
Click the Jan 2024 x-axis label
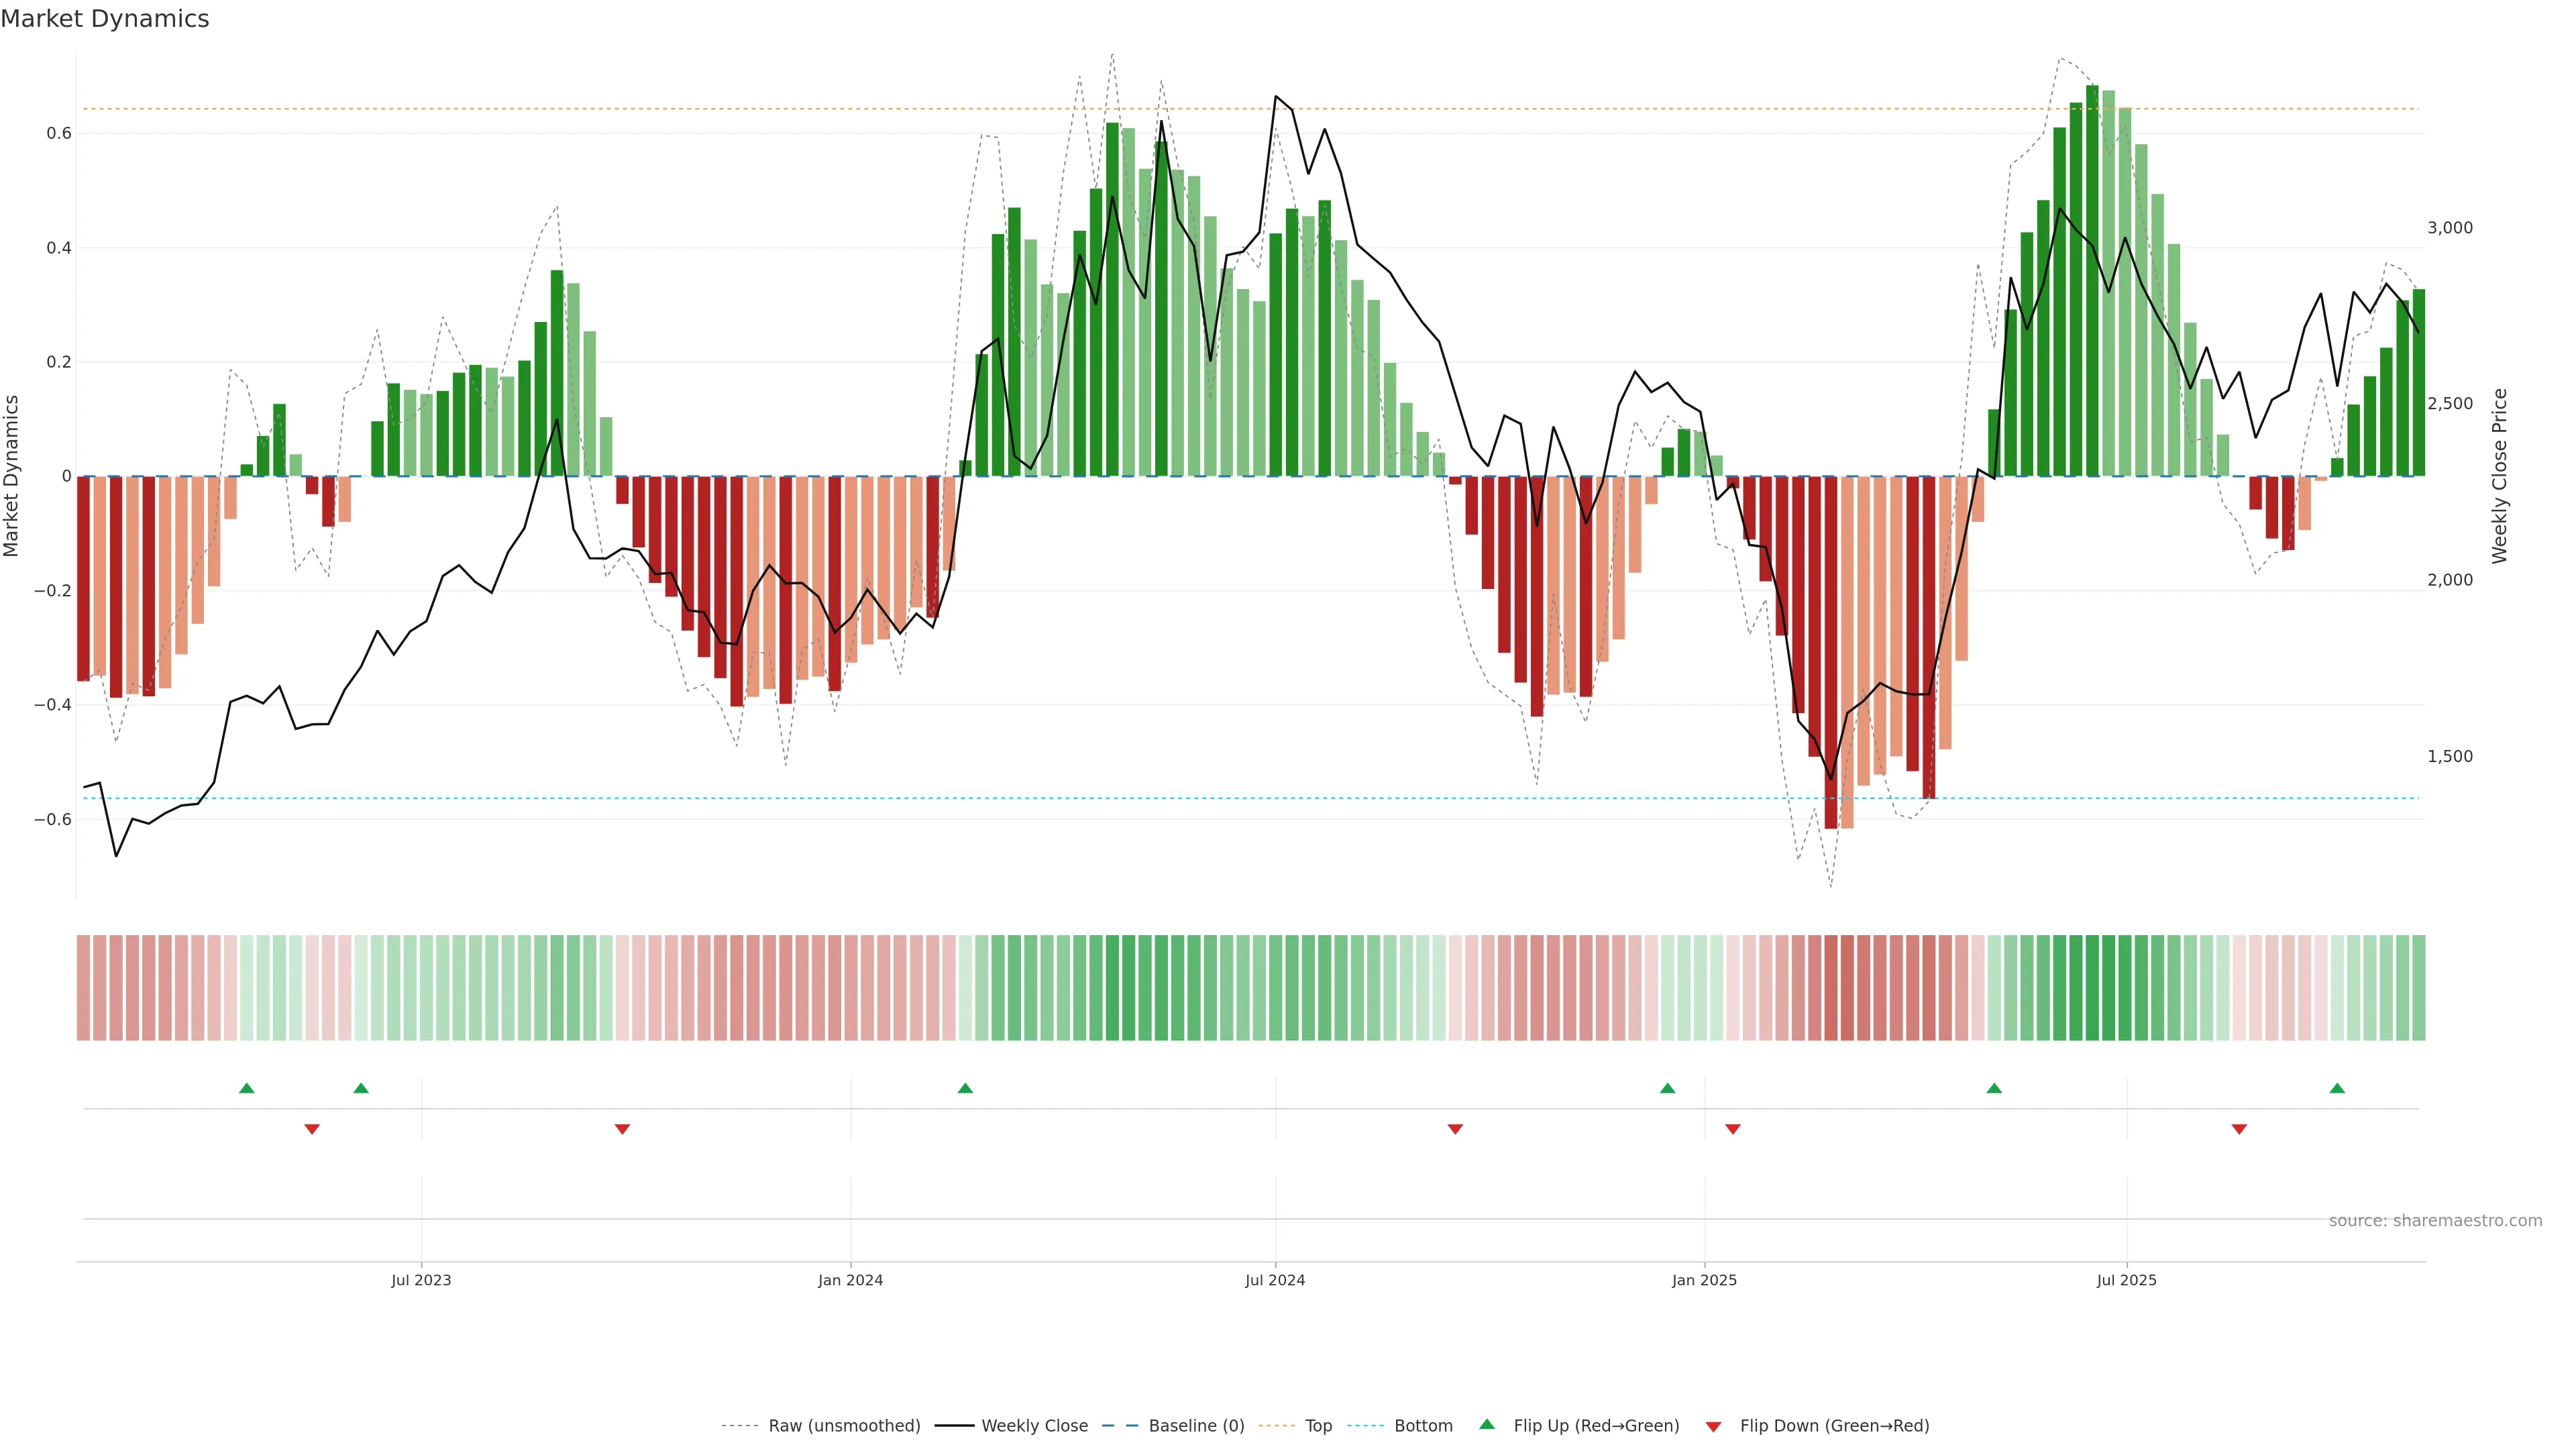tap(850, 1280)
